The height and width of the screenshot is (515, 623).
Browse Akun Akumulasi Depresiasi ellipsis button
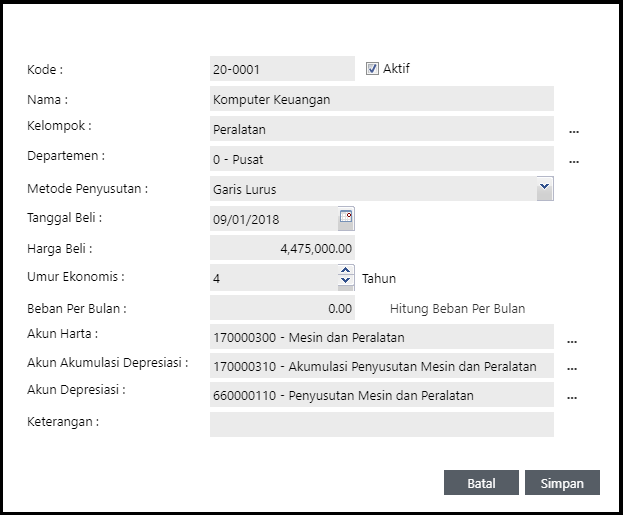click(x=572, y=368)
